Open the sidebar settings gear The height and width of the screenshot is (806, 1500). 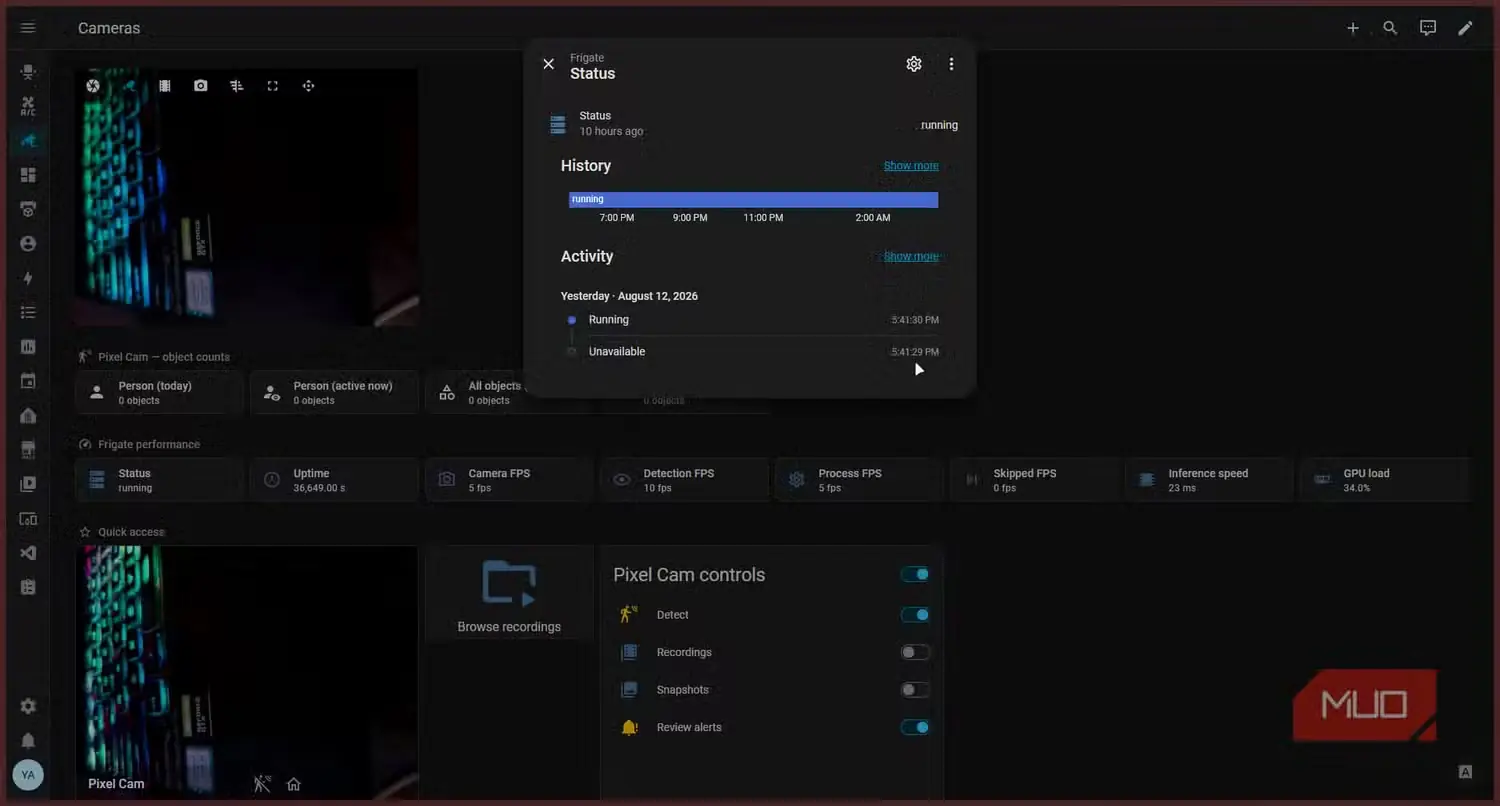click(x=28, y=706)
